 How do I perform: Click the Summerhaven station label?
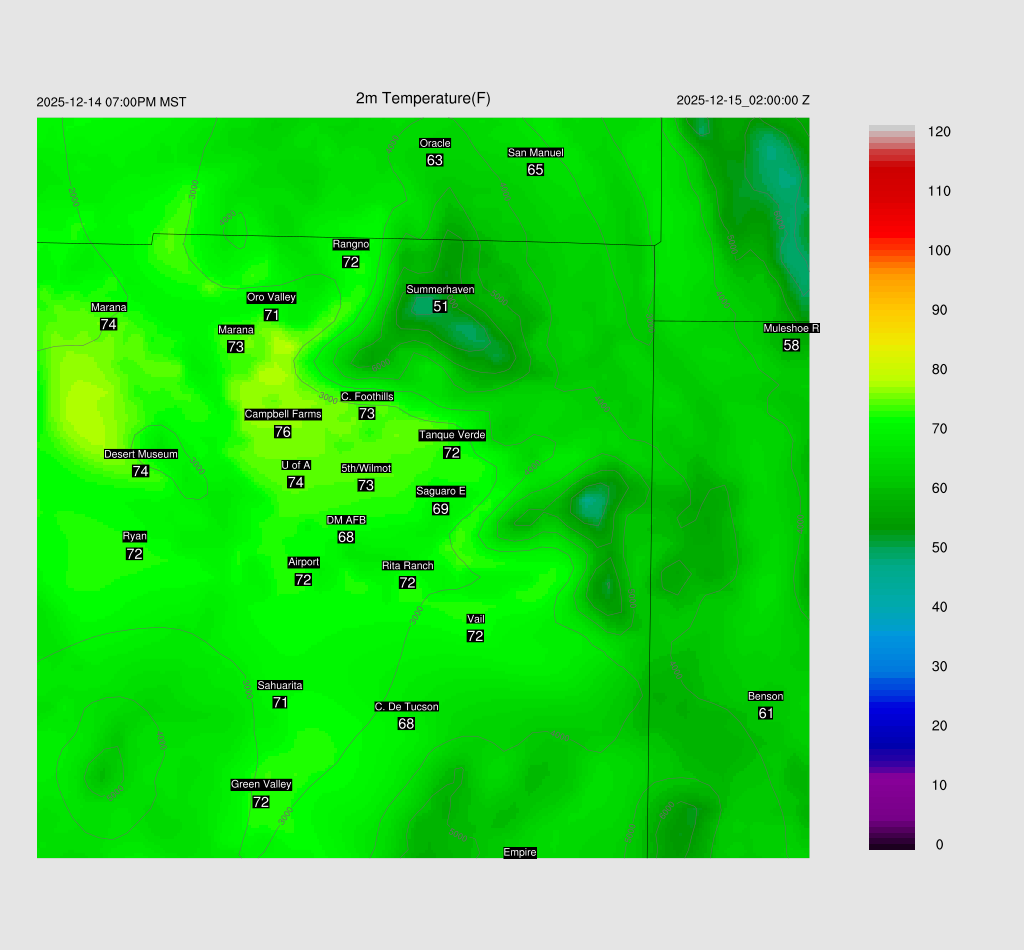(440, 290)
